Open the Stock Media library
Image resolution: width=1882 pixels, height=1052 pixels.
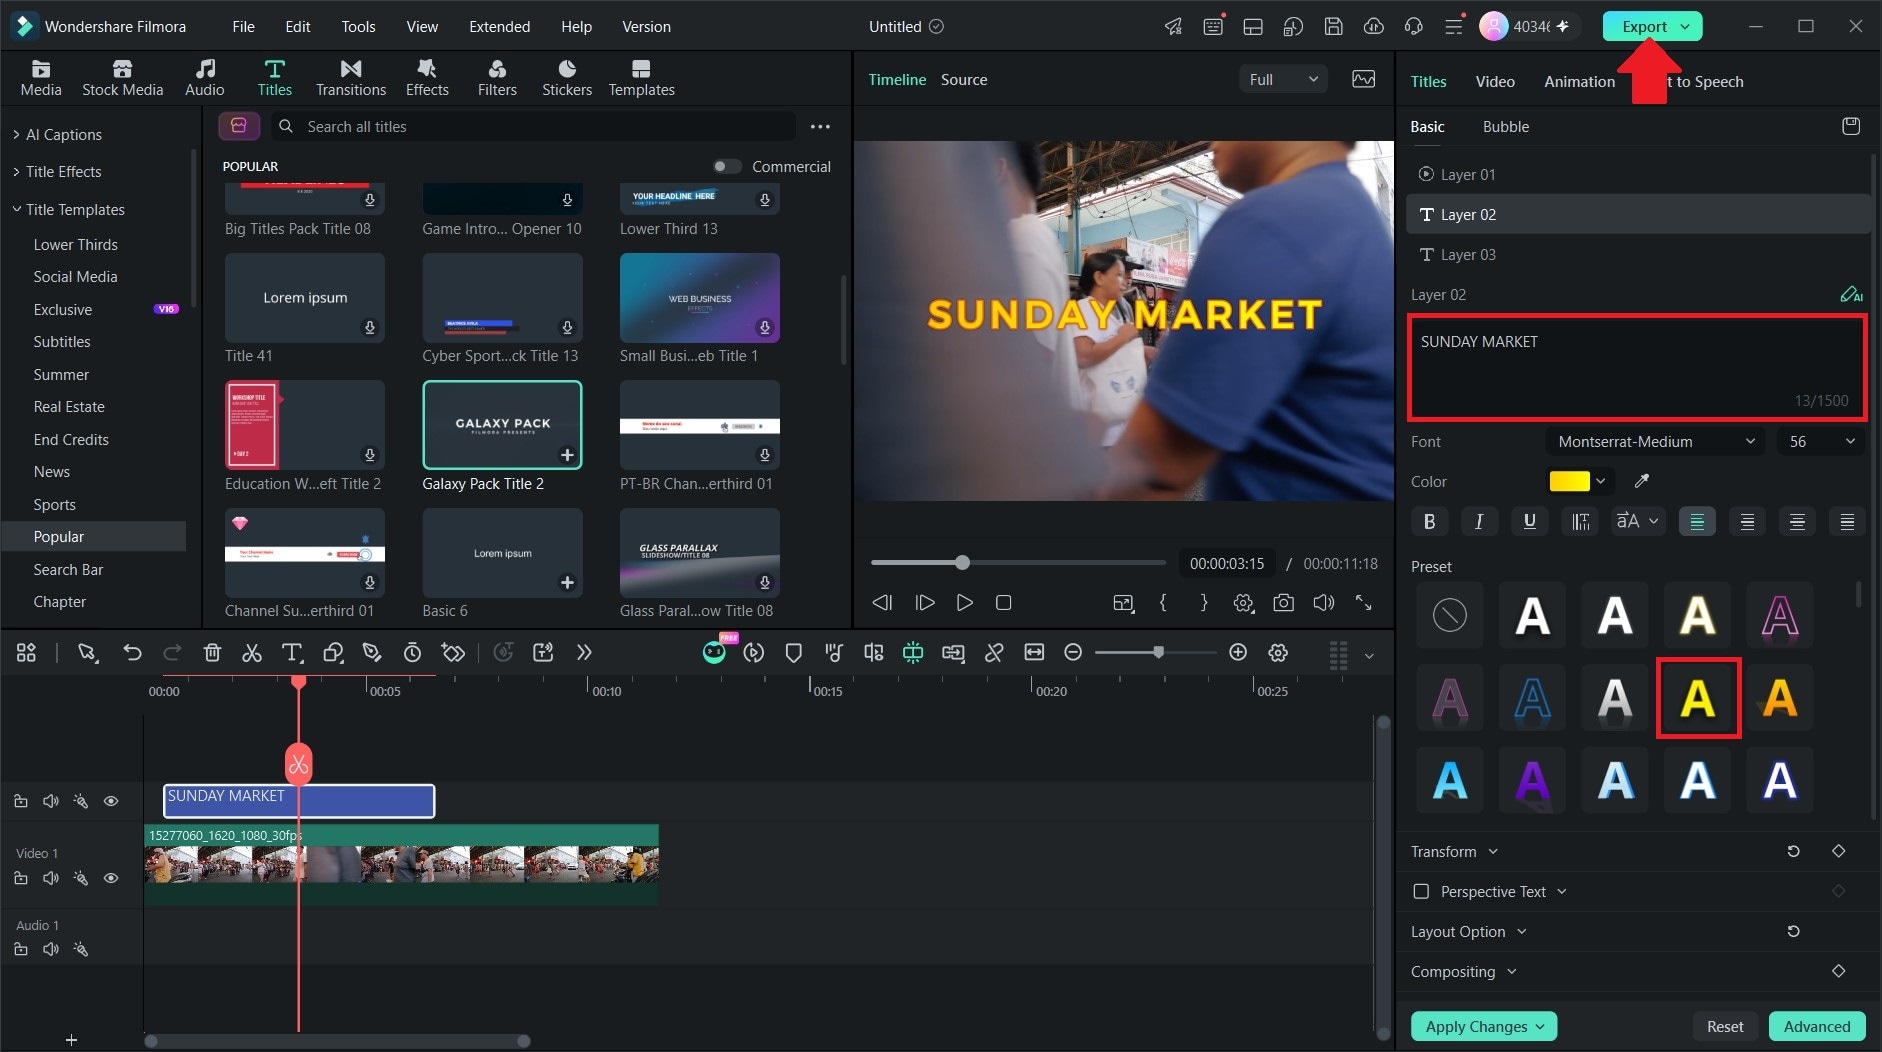point(122,78)
